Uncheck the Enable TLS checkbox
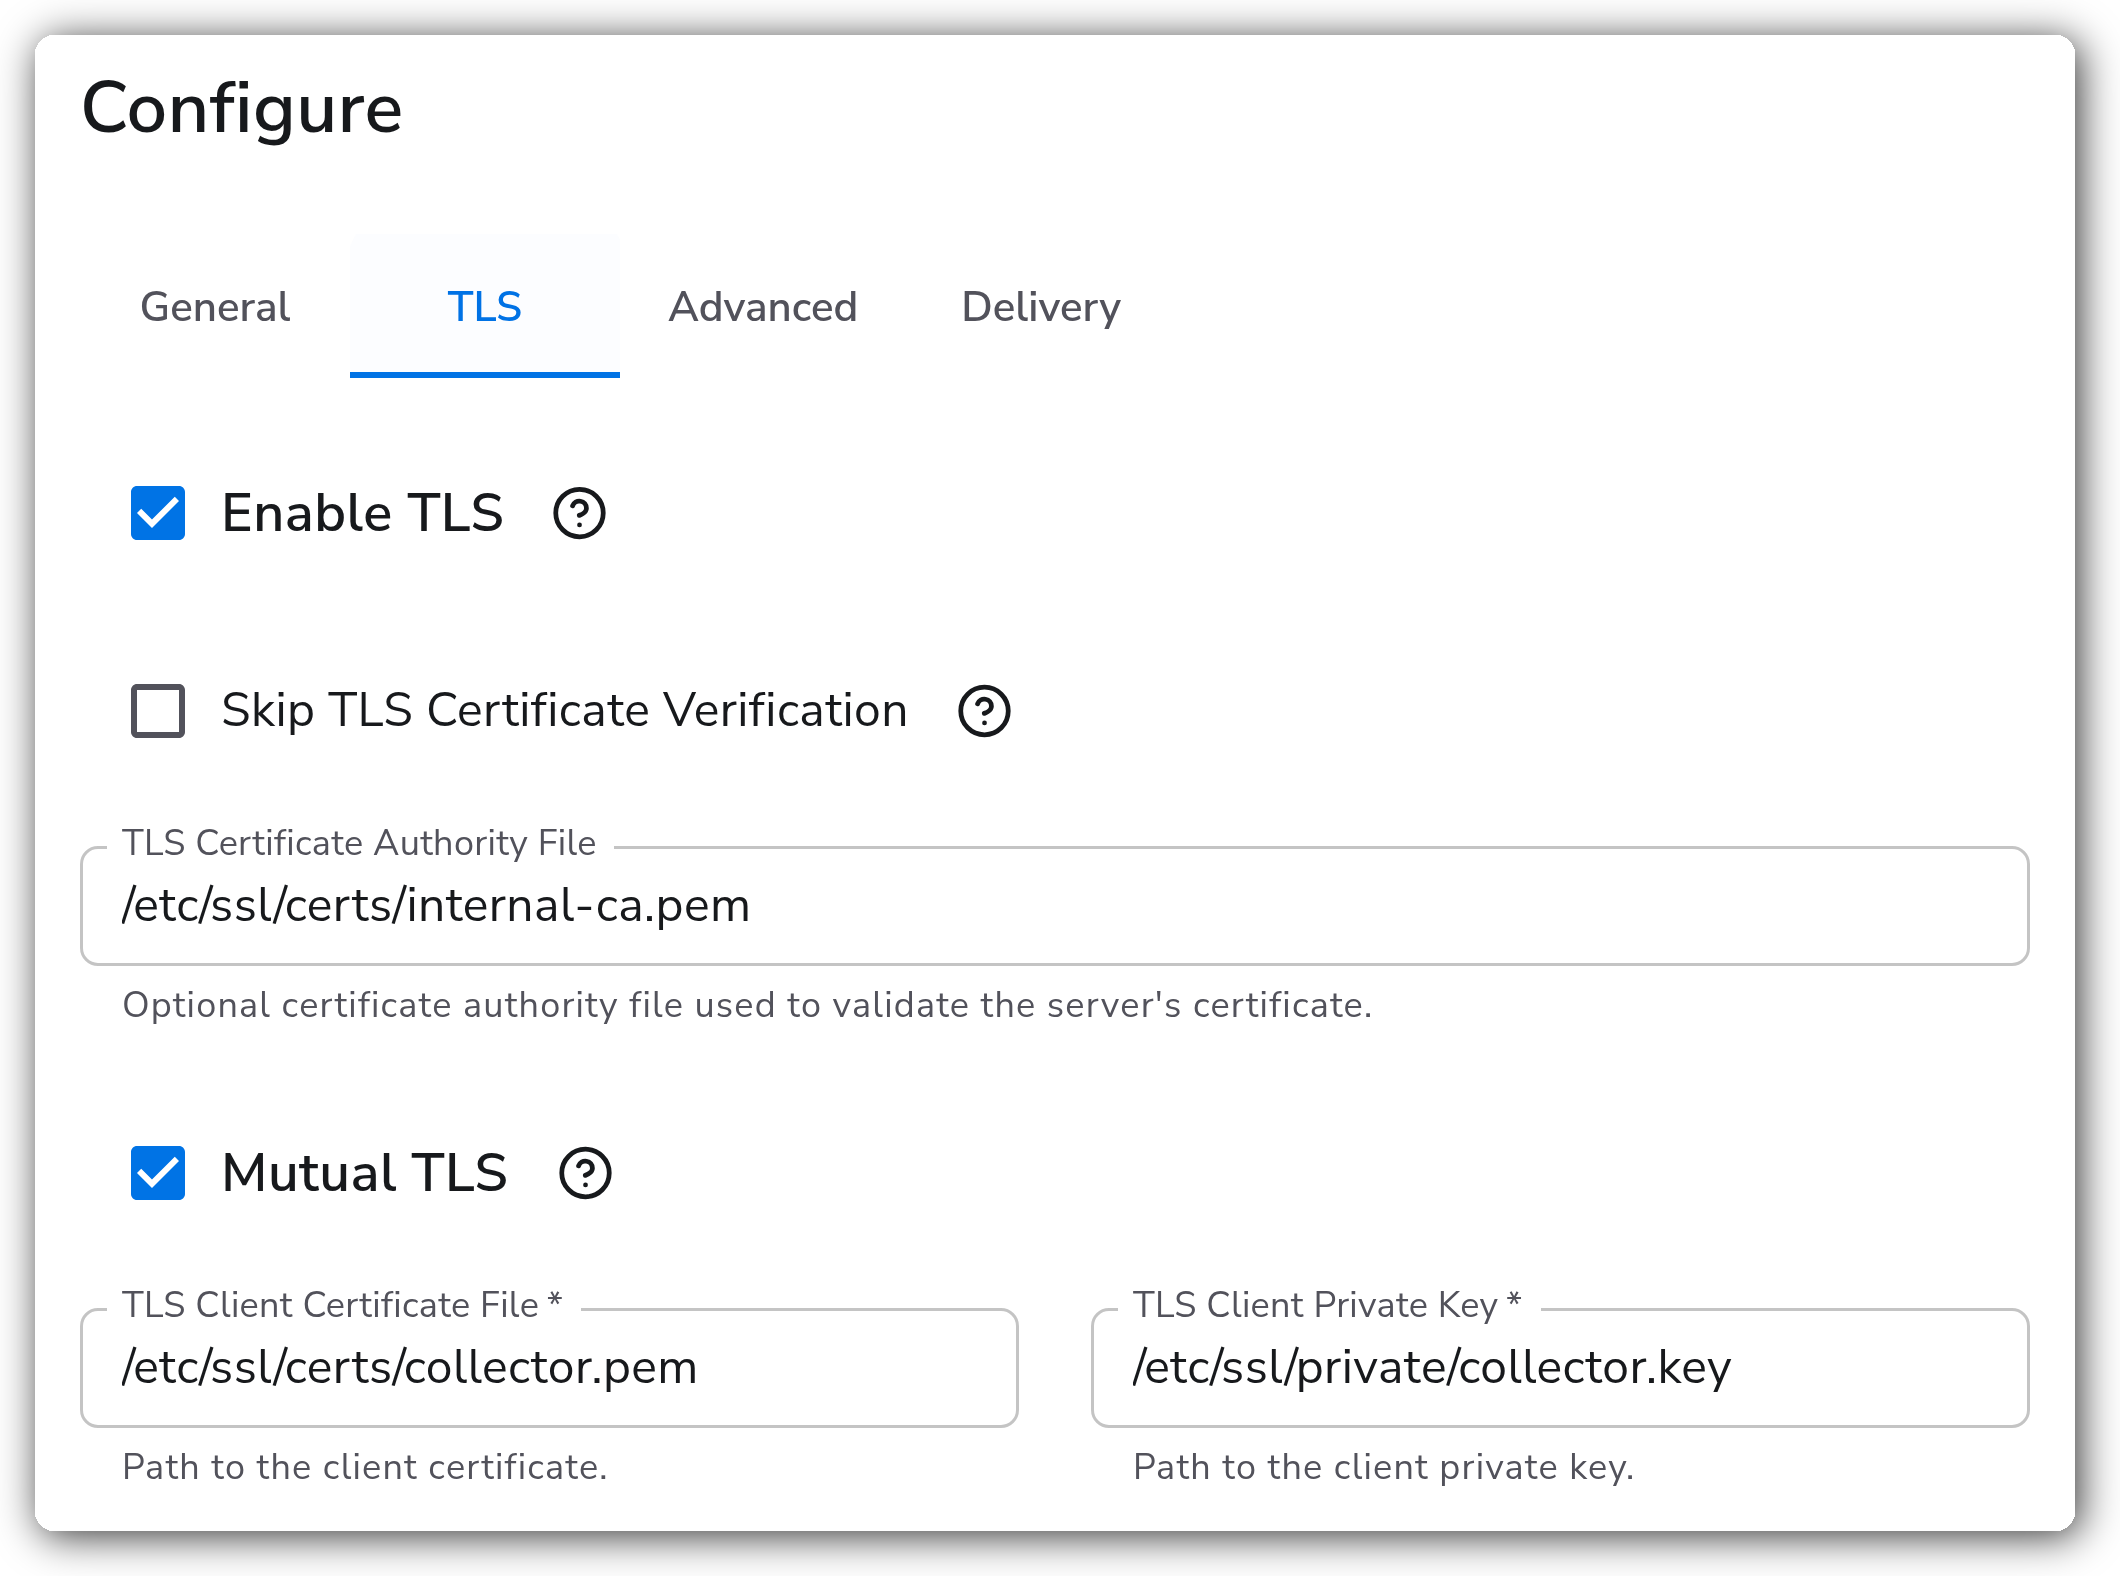2120x1576 pixels. pyautogui.click(x=158, y=513)
